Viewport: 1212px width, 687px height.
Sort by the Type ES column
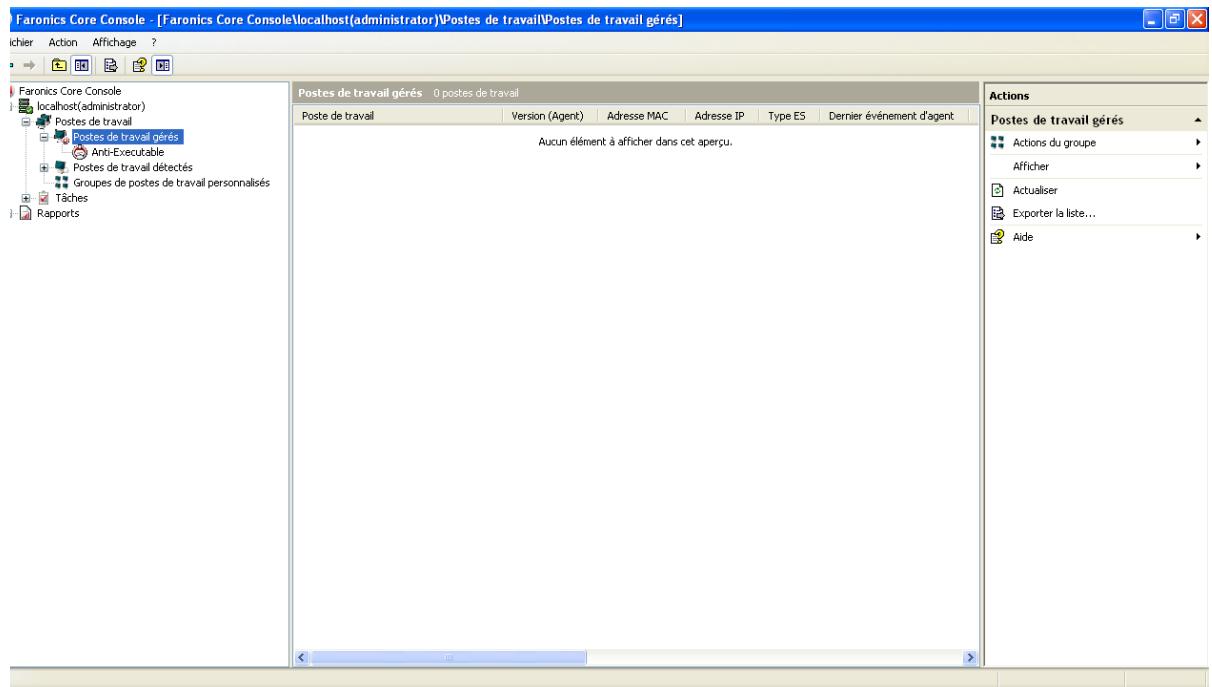point(787,116)
